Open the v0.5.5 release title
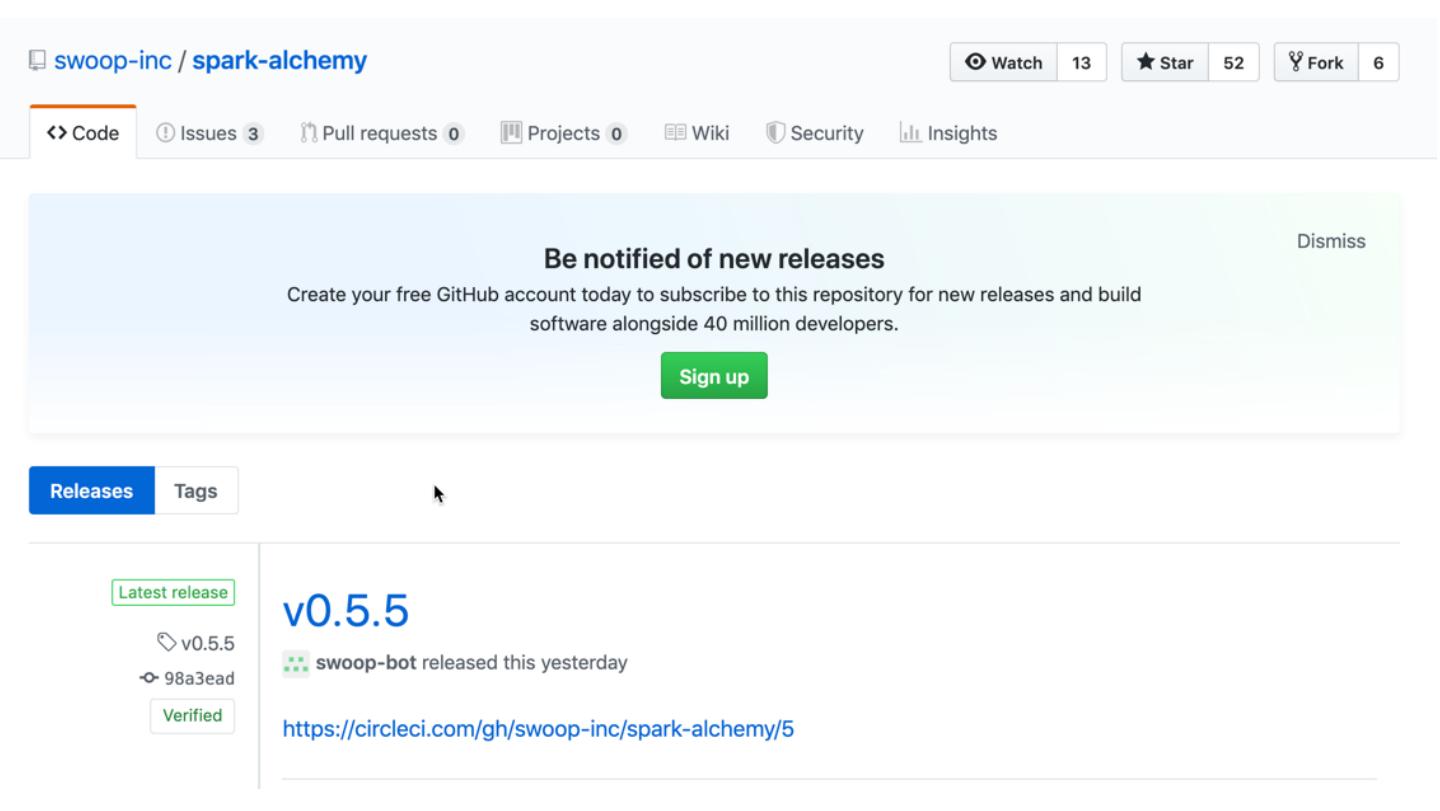Image resolution: width=1440 pixels, height=811 pixels. point(345,610)
